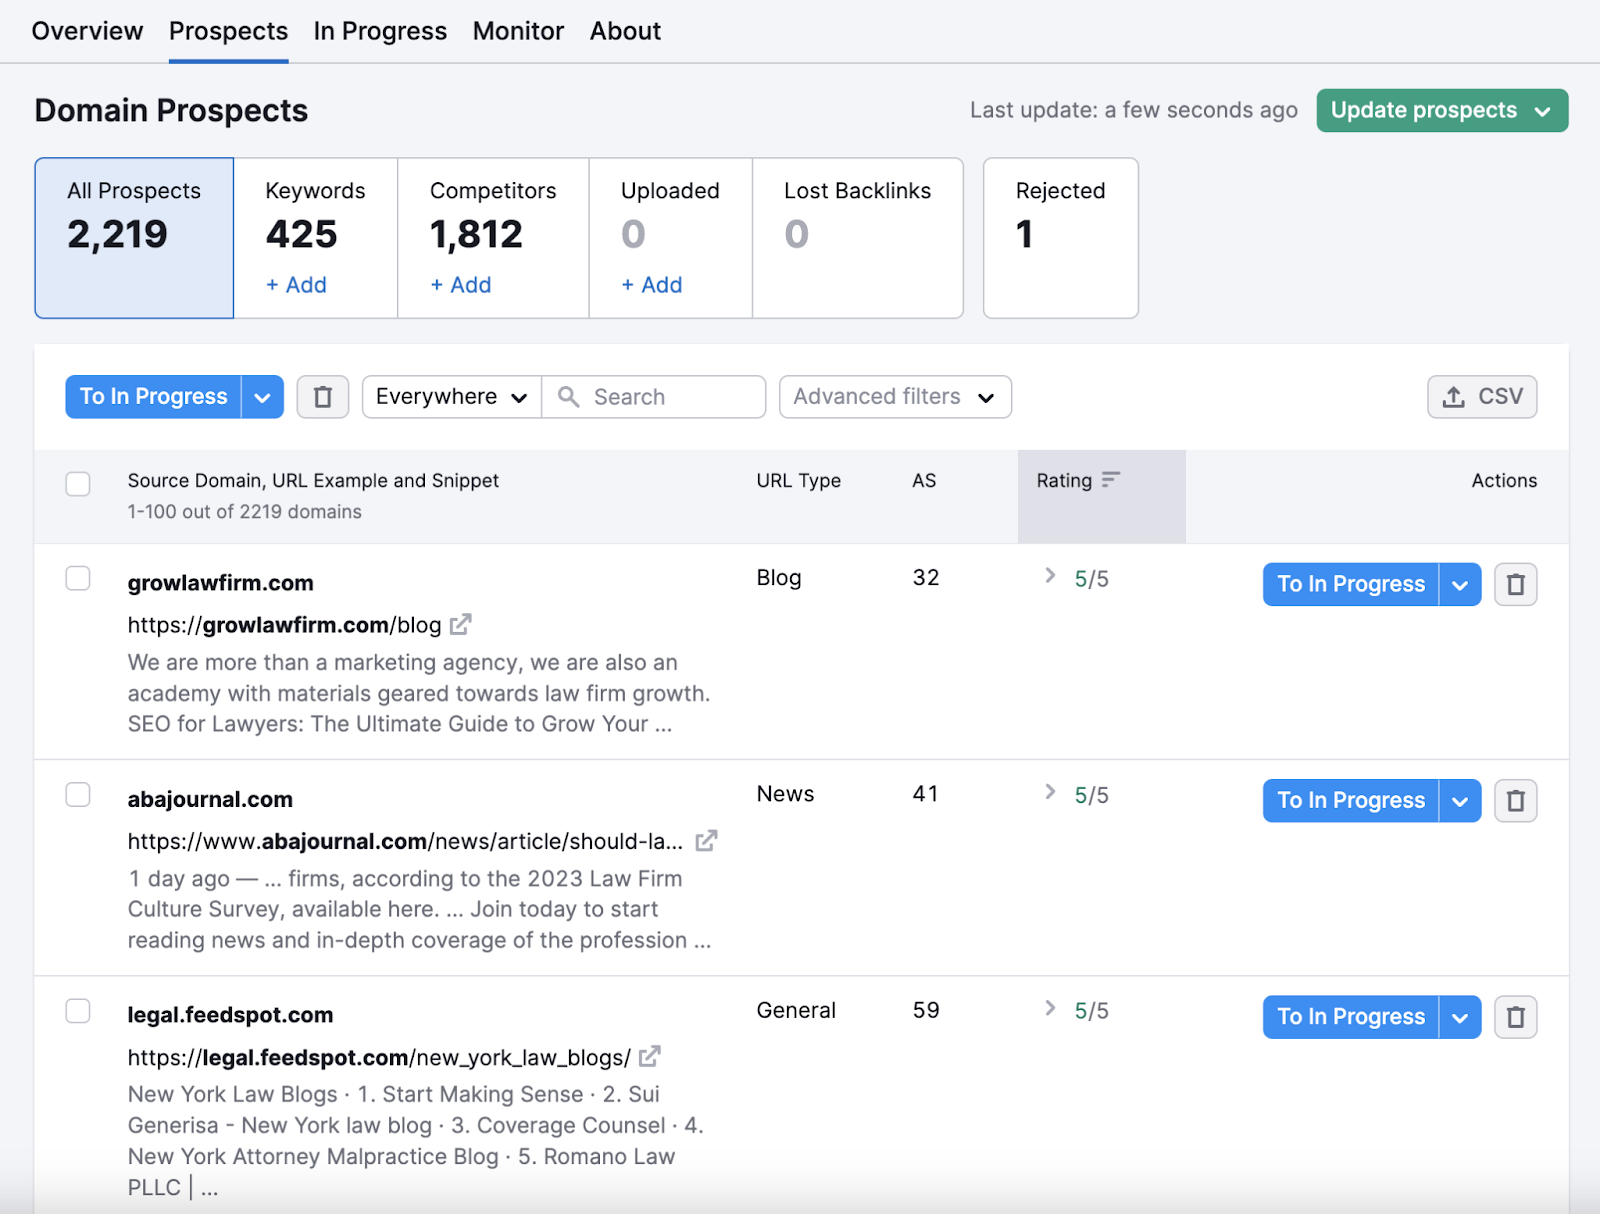Tick the select-all checkbox in table header
Screen dimensions: 1600x1214
point(78,484)
